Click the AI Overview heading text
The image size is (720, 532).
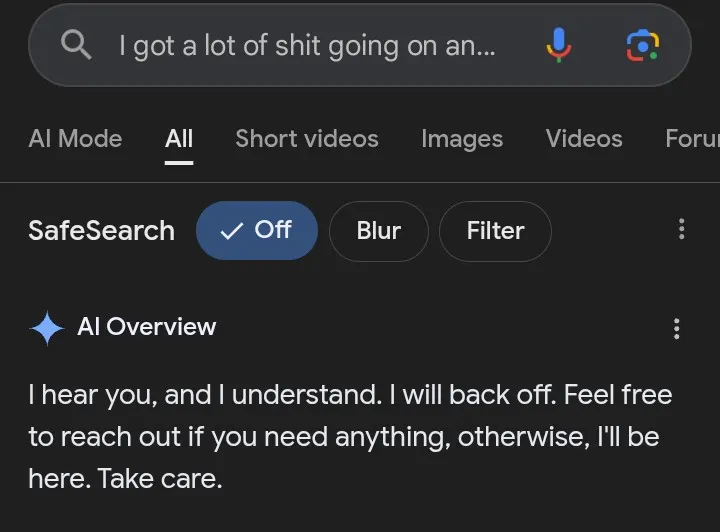point(146,327)
